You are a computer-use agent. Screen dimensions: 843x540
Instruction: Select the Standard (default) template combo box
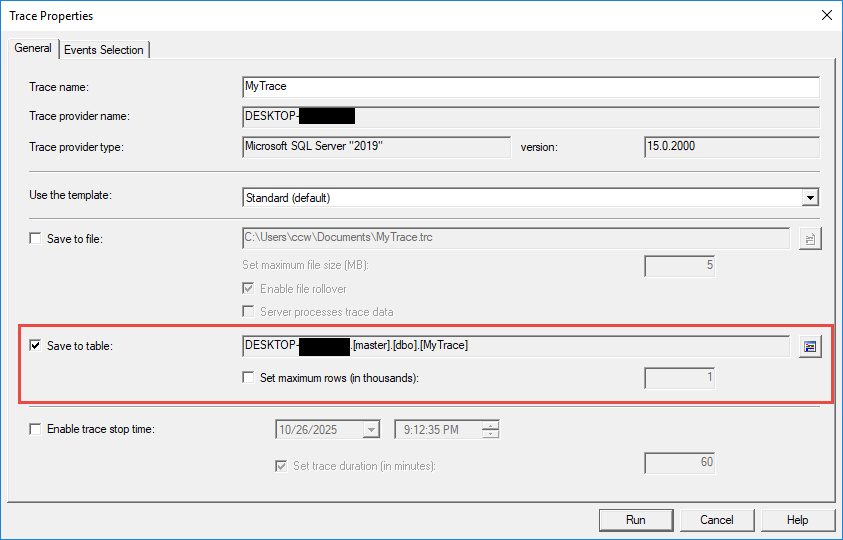pos(531,198)
